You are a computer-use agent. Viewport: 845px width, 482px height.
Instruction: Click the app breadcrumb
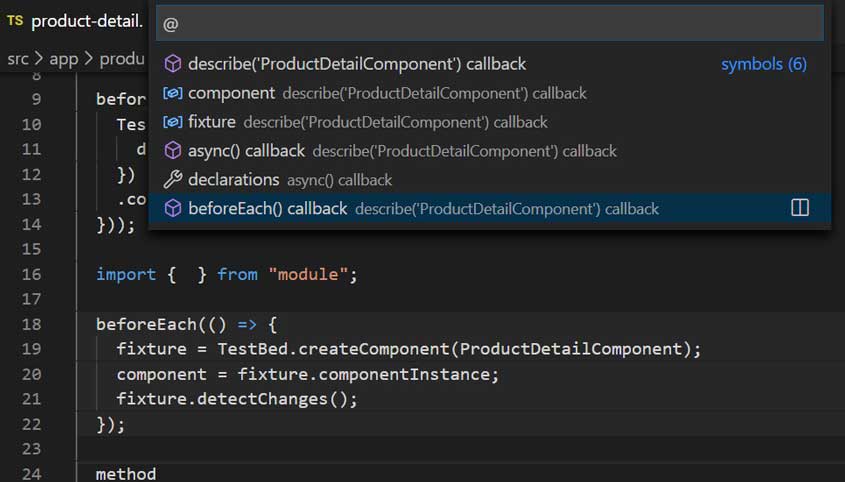(x=64, y=59)
